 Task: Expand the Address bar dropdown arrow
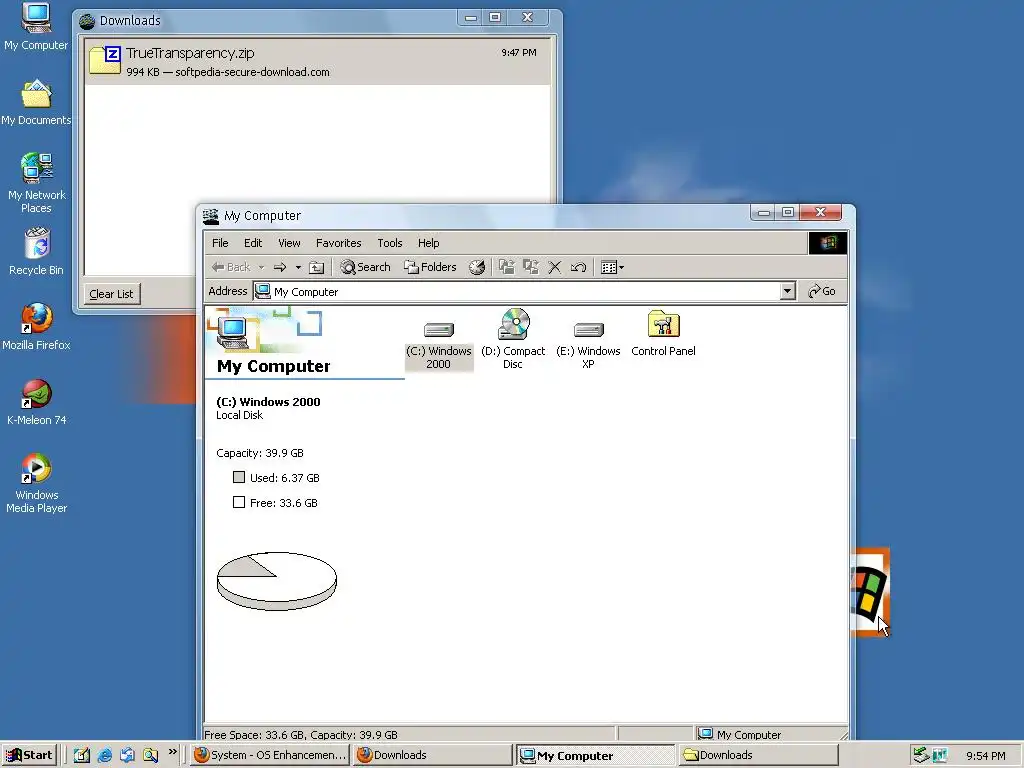(x=788, y=291)
